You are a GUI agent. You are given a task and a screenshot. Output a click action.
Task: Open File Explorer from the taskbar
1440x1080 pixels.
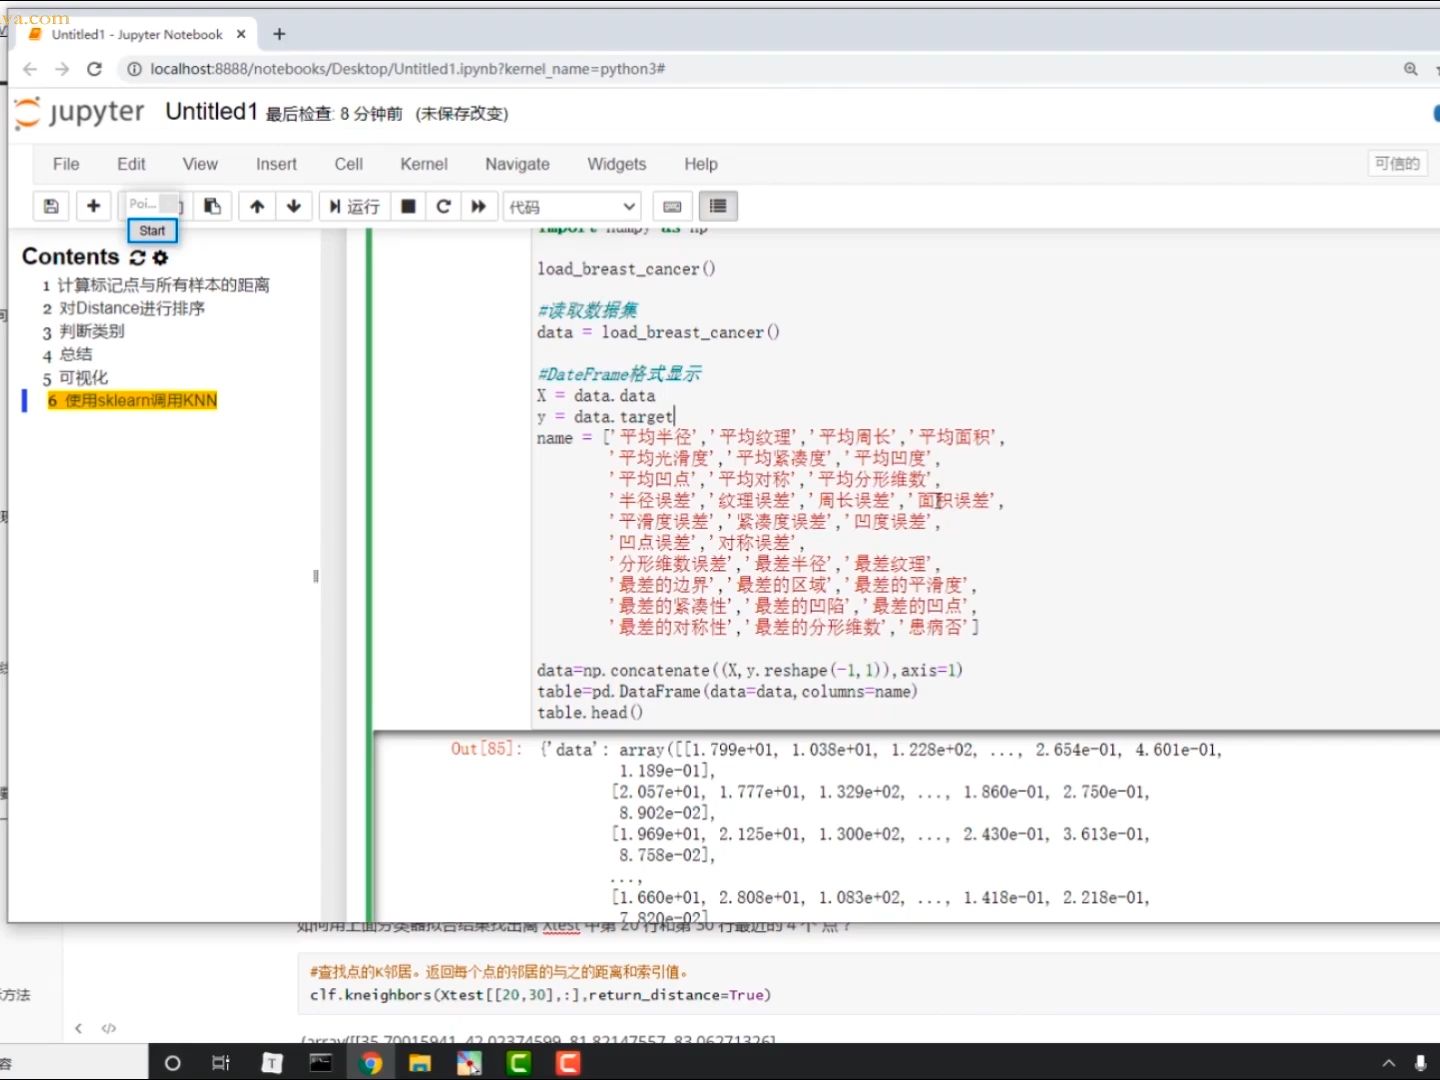click(419, 1063)
